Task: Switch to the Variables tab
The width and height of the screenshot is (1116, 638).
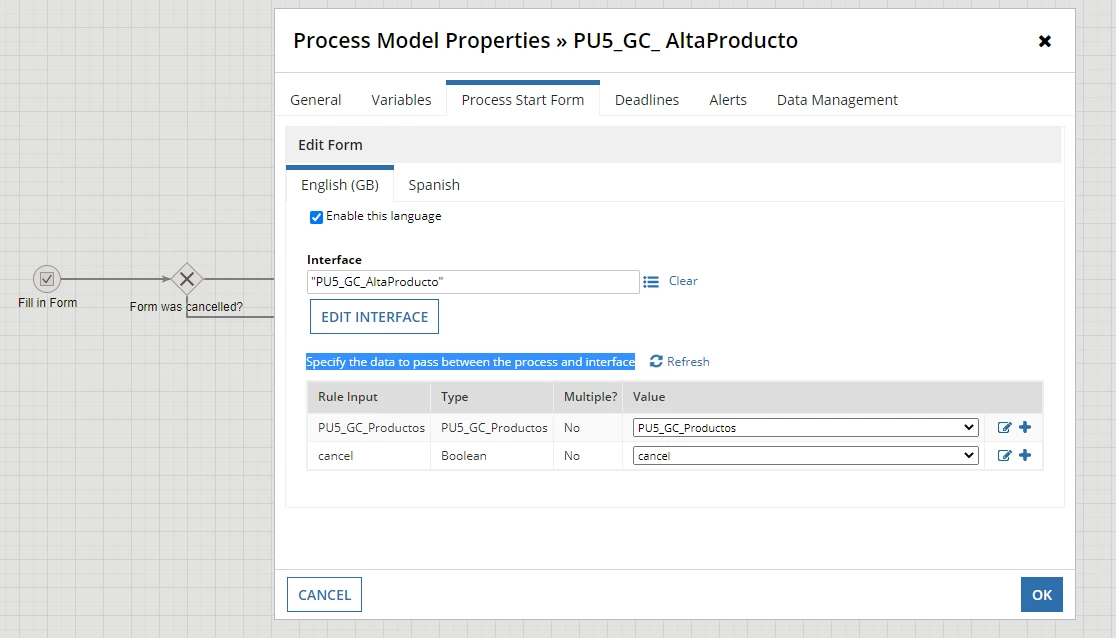Action: [401, 100]
